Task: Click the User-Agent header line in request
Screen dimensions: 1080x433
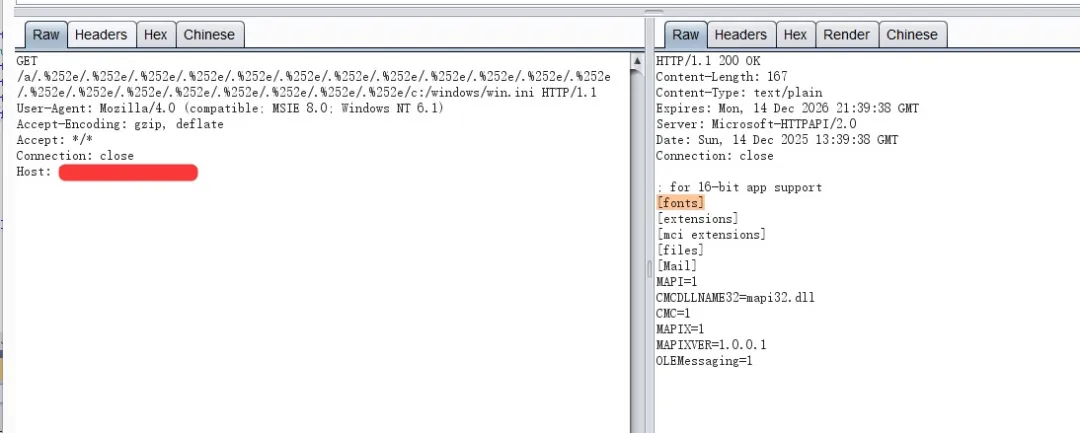Action: coord(229,109)
